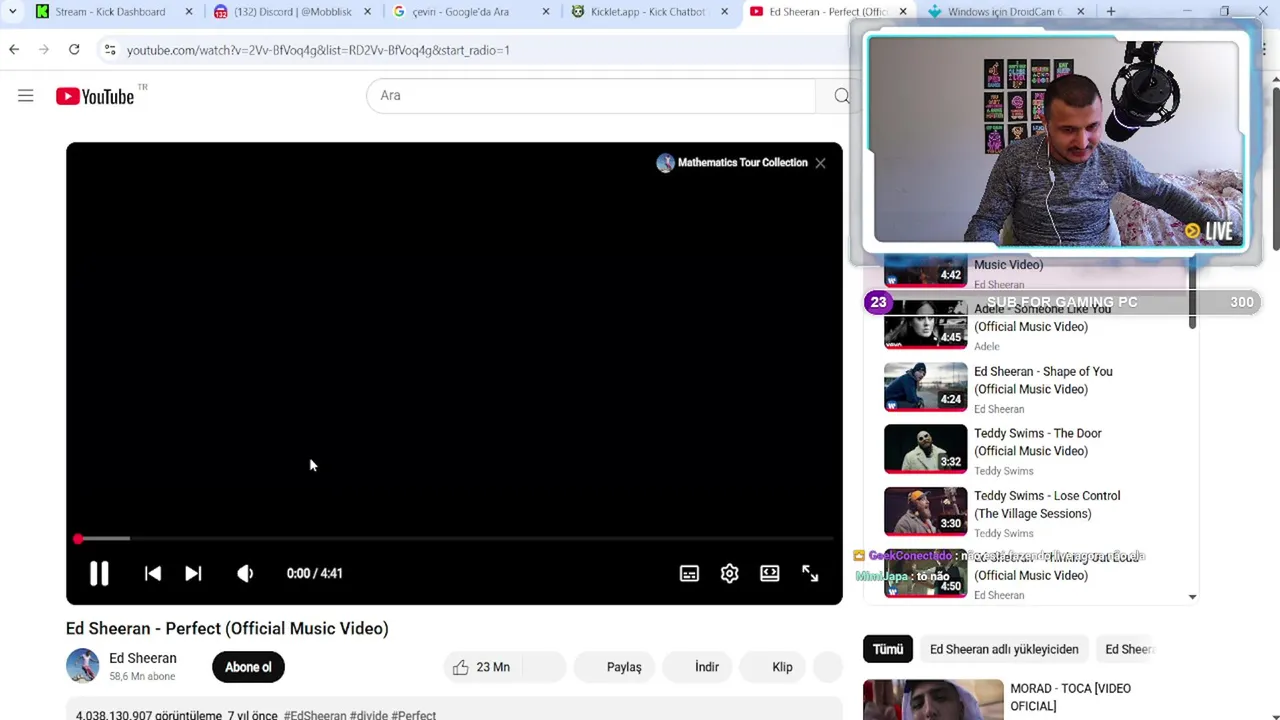Screen dimensions: 1280x720
Task: Reload the page with refresh icon
Action: [x=74, y=49]
